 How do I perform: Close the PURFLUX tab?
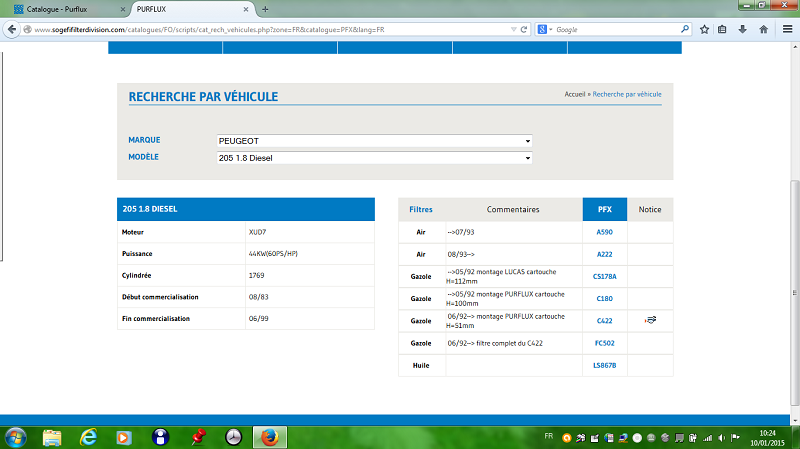[x=246, y=9]
